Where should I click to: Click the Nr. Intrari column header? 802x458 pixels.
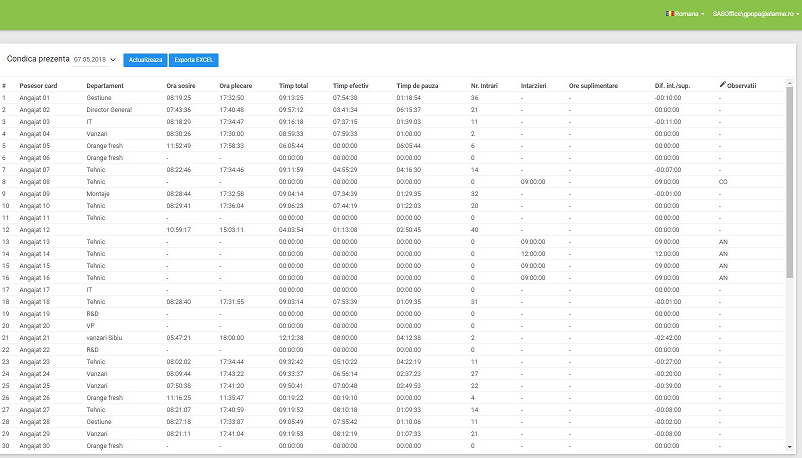click(x=484, y=86)
